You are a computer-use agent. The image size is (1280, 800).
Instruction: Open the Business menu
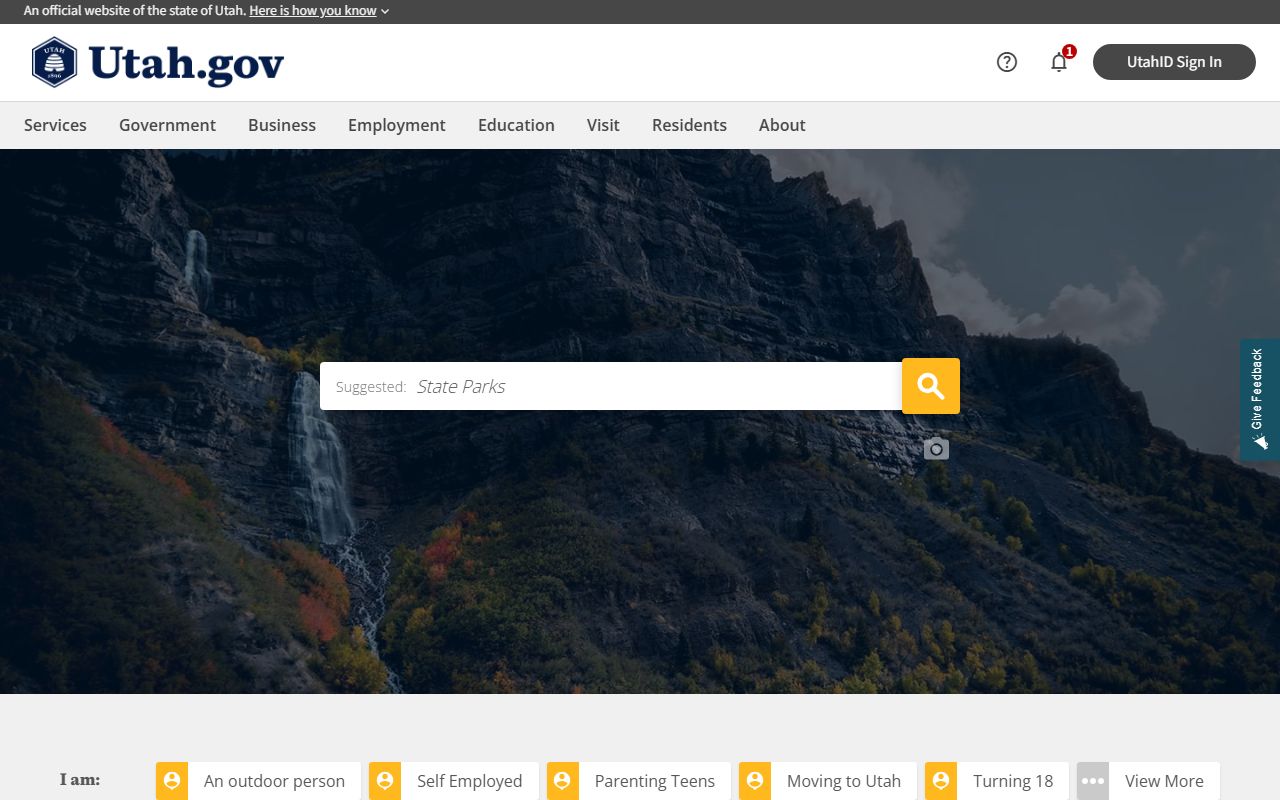point(282,125)
